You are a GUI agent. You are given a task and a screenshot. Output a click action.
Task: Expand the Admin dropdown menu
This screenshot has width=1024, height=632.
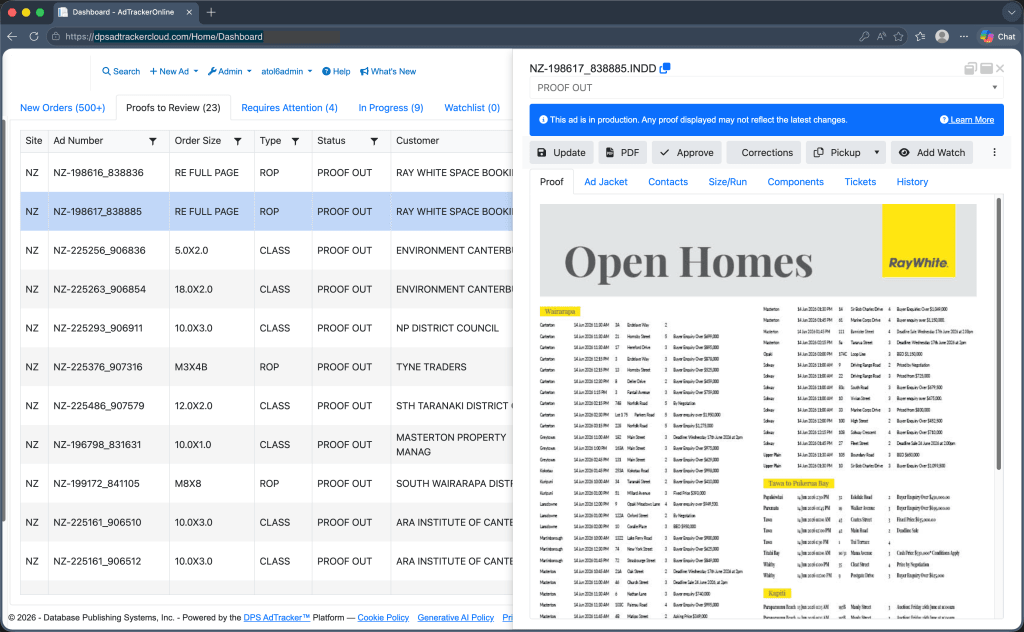[x=229, y=71]
